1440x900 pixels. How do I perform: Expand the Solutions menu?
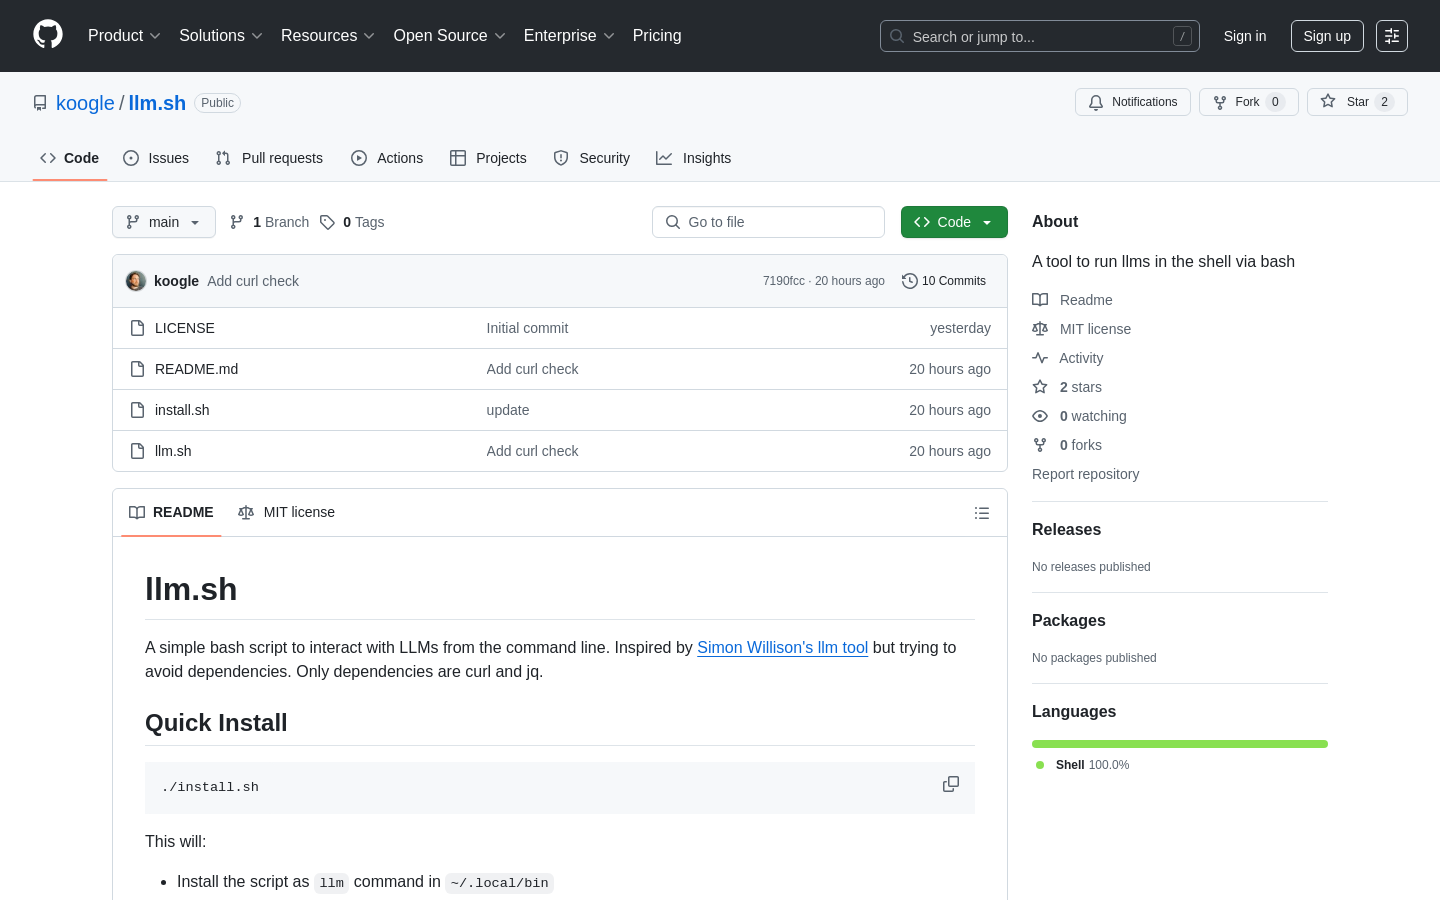pos(221,36)
